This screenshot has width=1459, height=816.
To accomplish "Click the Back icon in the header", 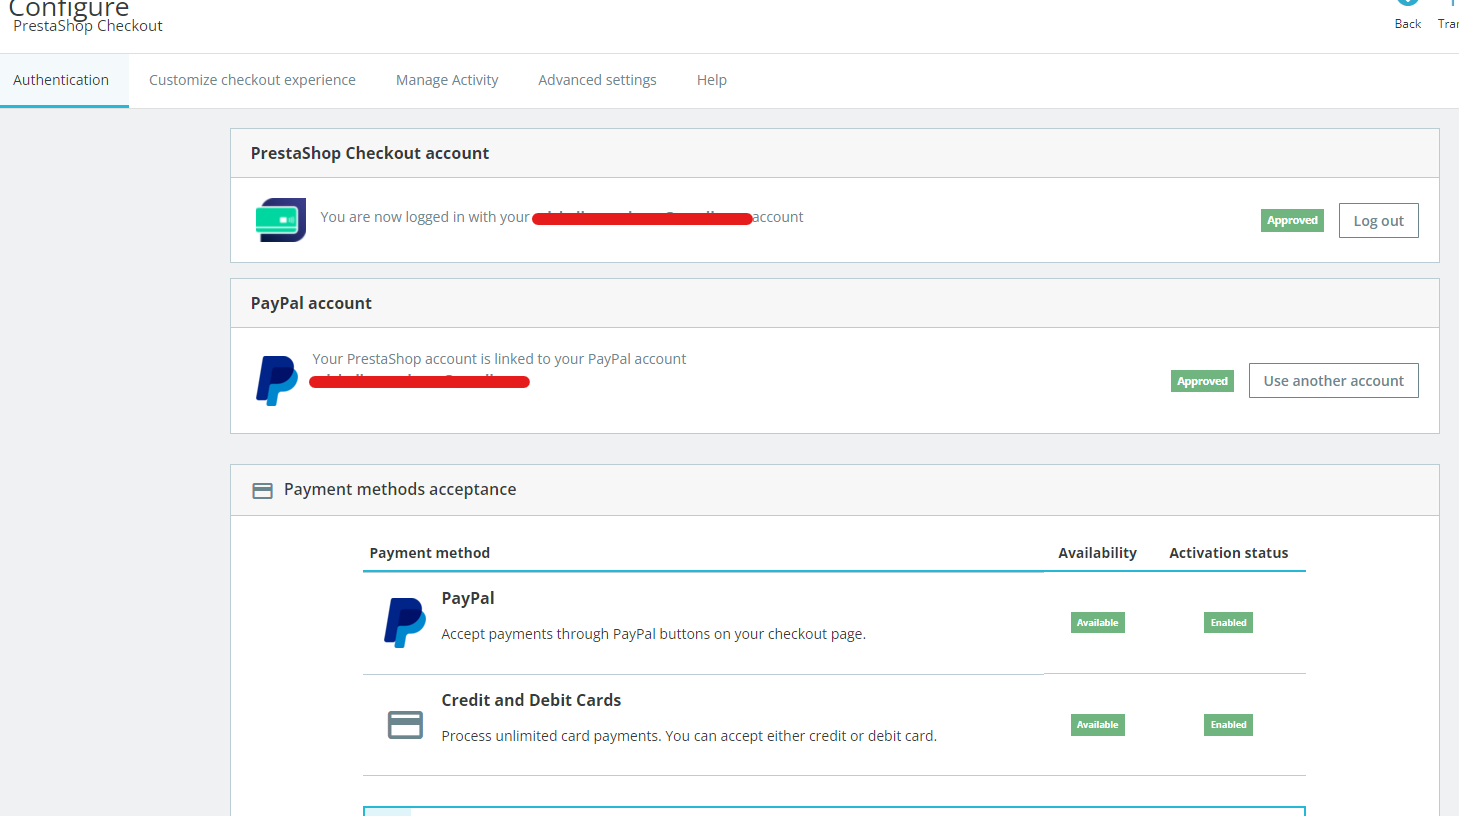I will coord(1408,3).
